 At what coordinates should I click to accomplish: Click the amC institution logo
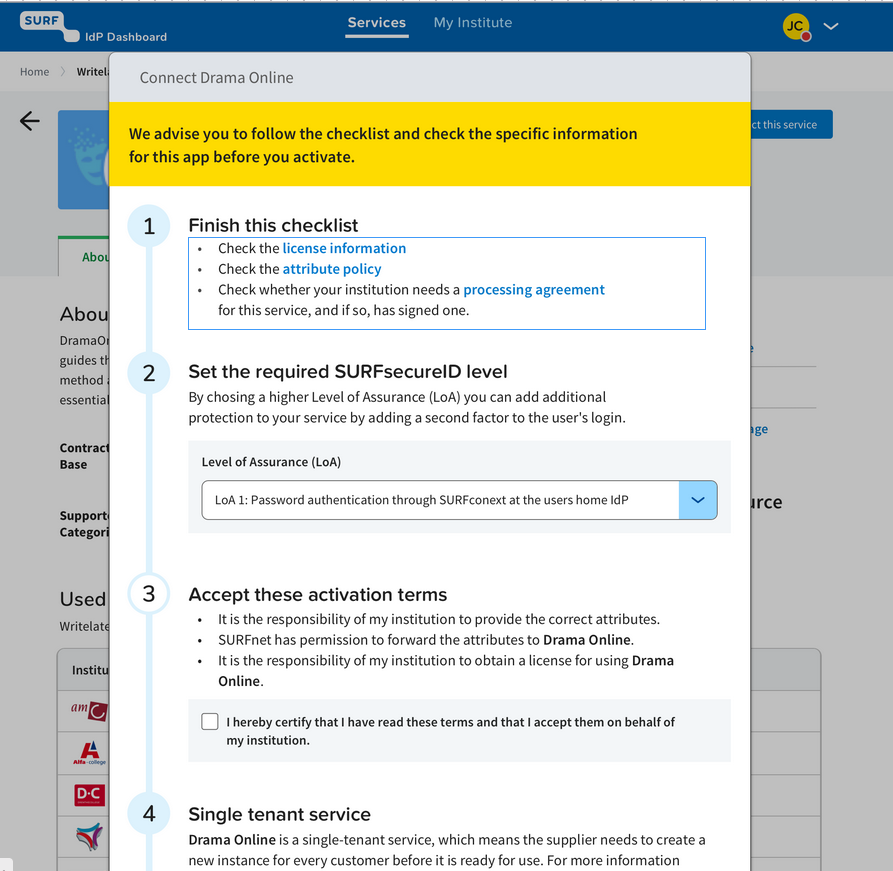click(89, 710)
